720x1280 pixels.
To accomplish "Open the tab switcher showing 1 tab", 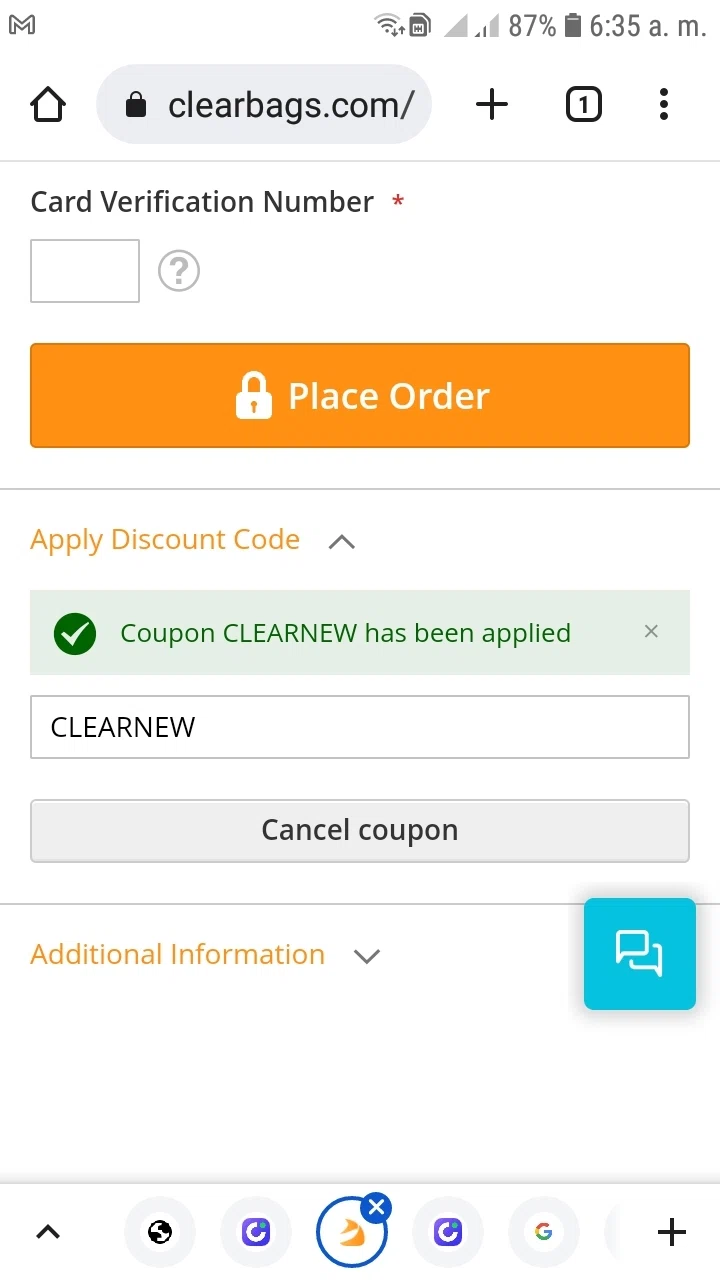I will (x=584, y=105).
